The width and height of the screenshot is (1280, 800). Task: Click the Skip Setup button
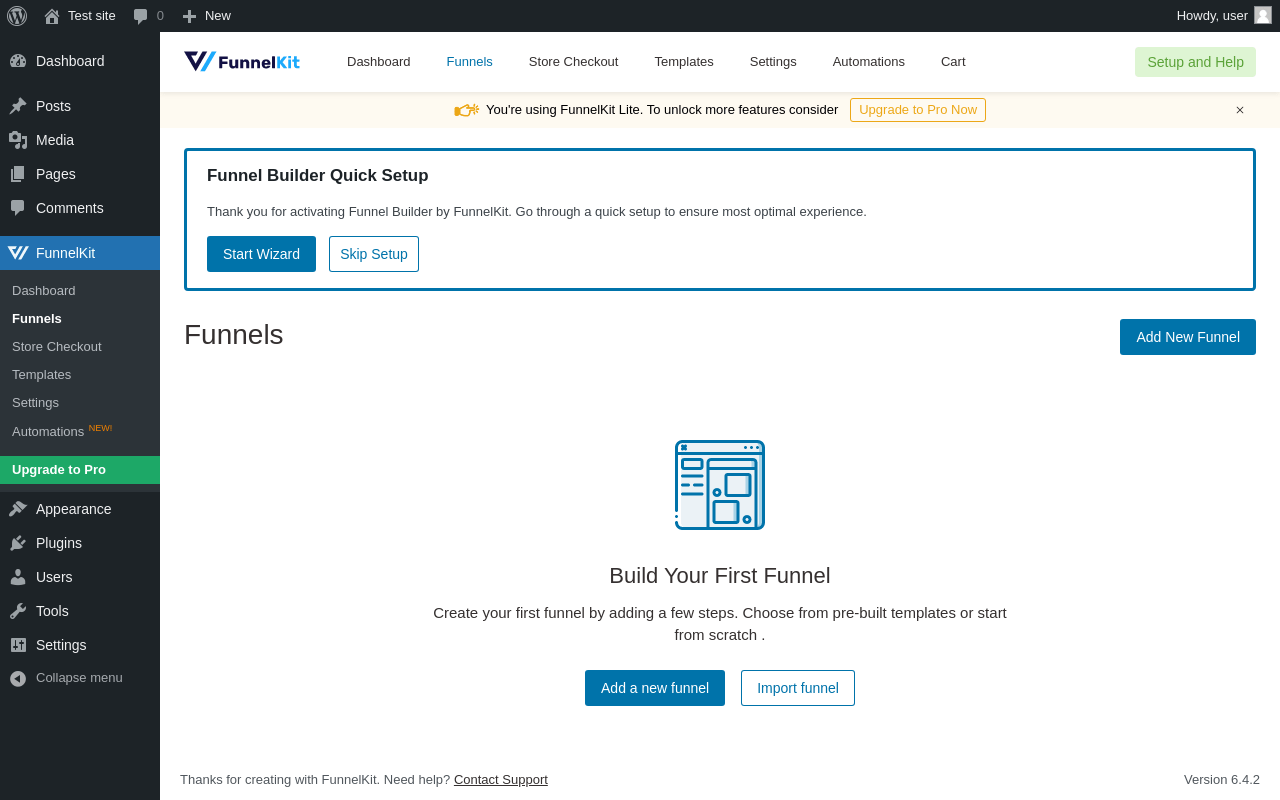coord(374,254)
